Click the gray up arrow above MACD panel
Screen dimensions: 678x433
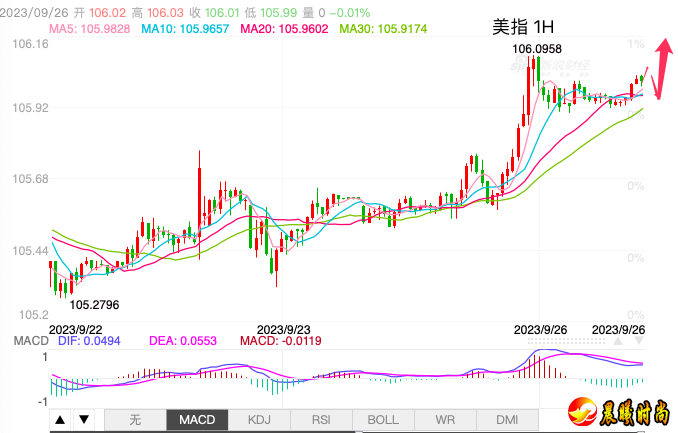(618, 341)
